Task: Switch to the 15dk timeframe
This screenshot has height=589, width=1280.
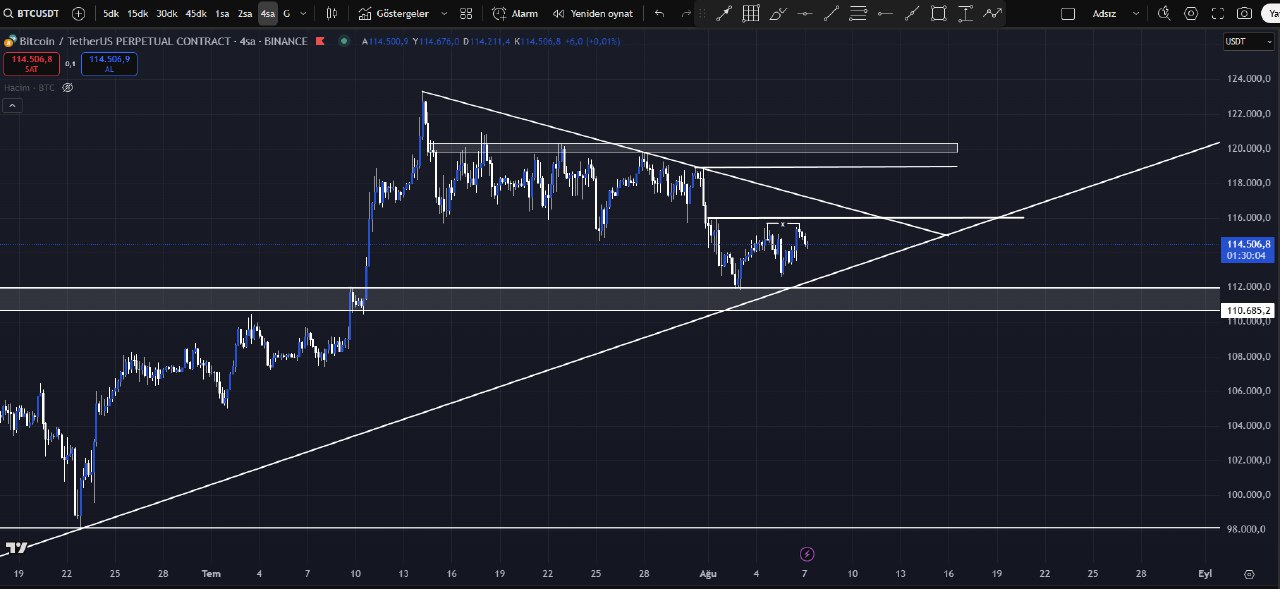Action: pos(137,14)
